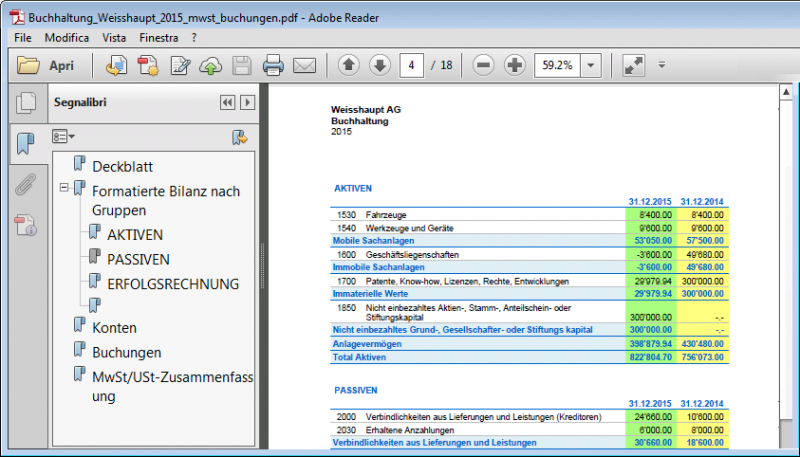Click the AKTIVEN section heading in document

click(353, 188)
